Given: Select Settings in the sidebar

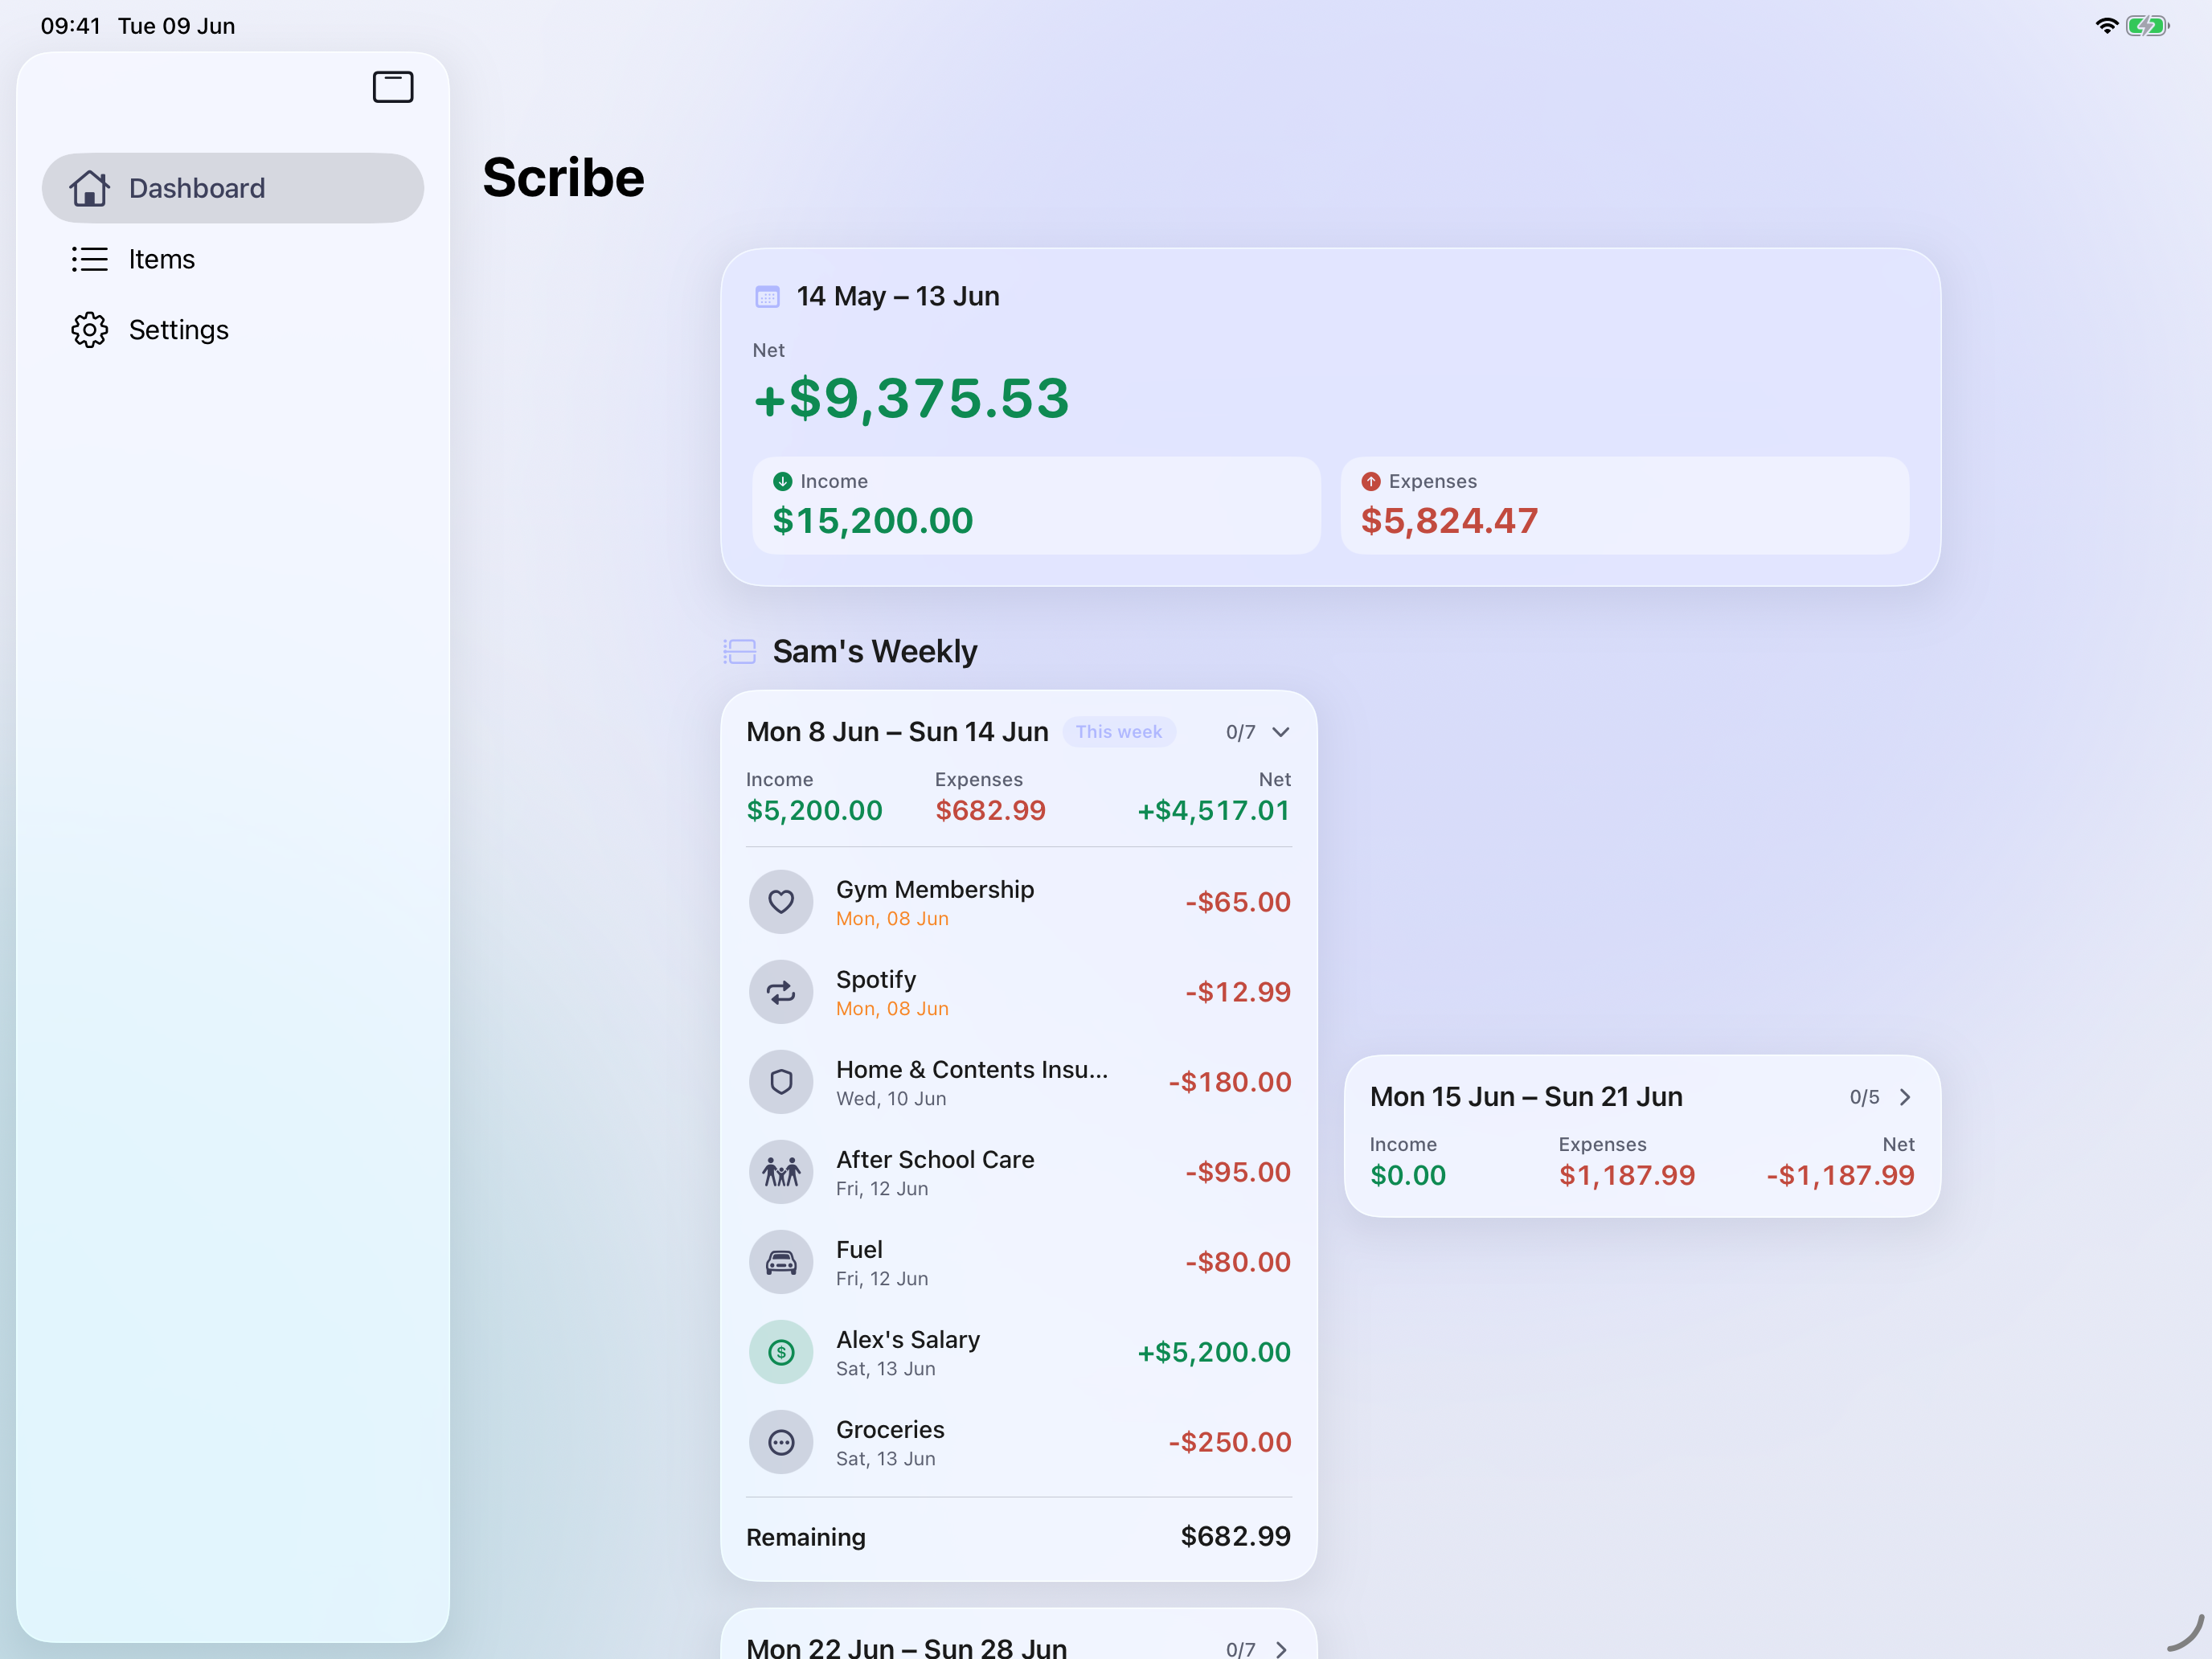Looking at the screenshot, I should 233,330.
